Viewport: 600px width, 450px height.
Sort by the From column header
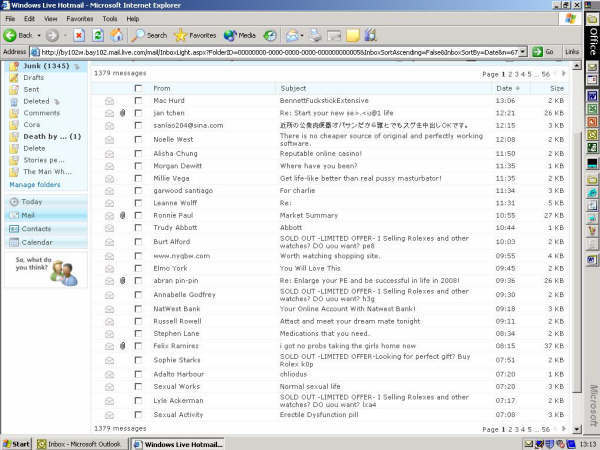162,88
